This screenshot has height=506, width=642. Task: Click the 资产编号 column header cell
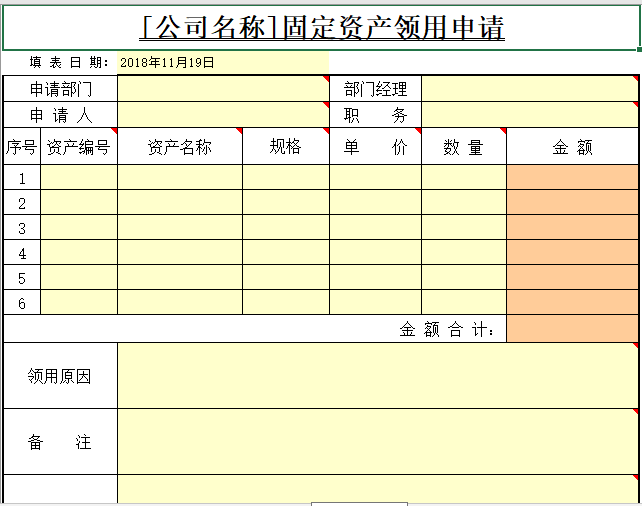[x=79, y=147]
